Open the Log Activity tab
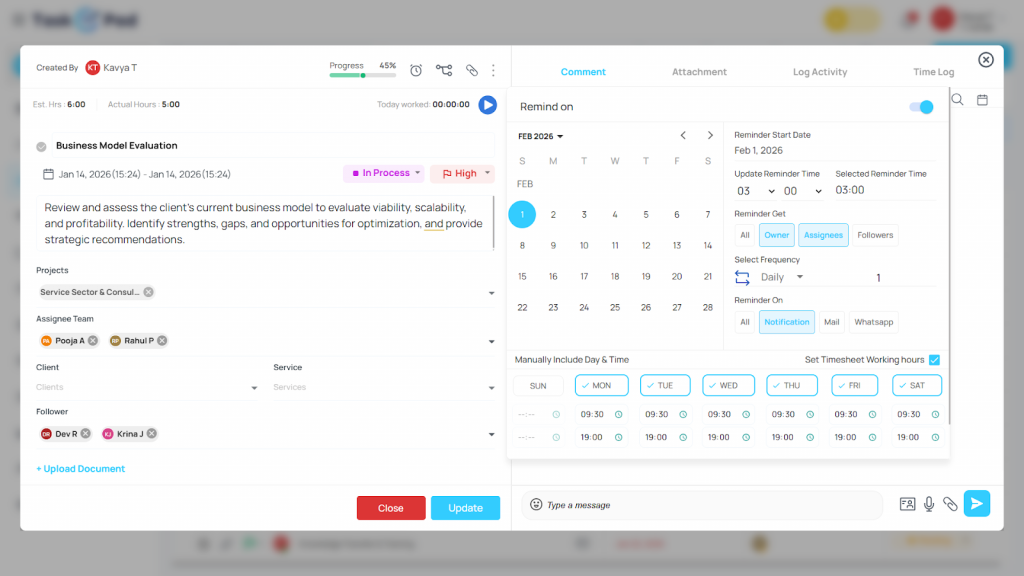Image resolution: width=1024 pixels, height=576 pixels. click(x=820, y=72)
